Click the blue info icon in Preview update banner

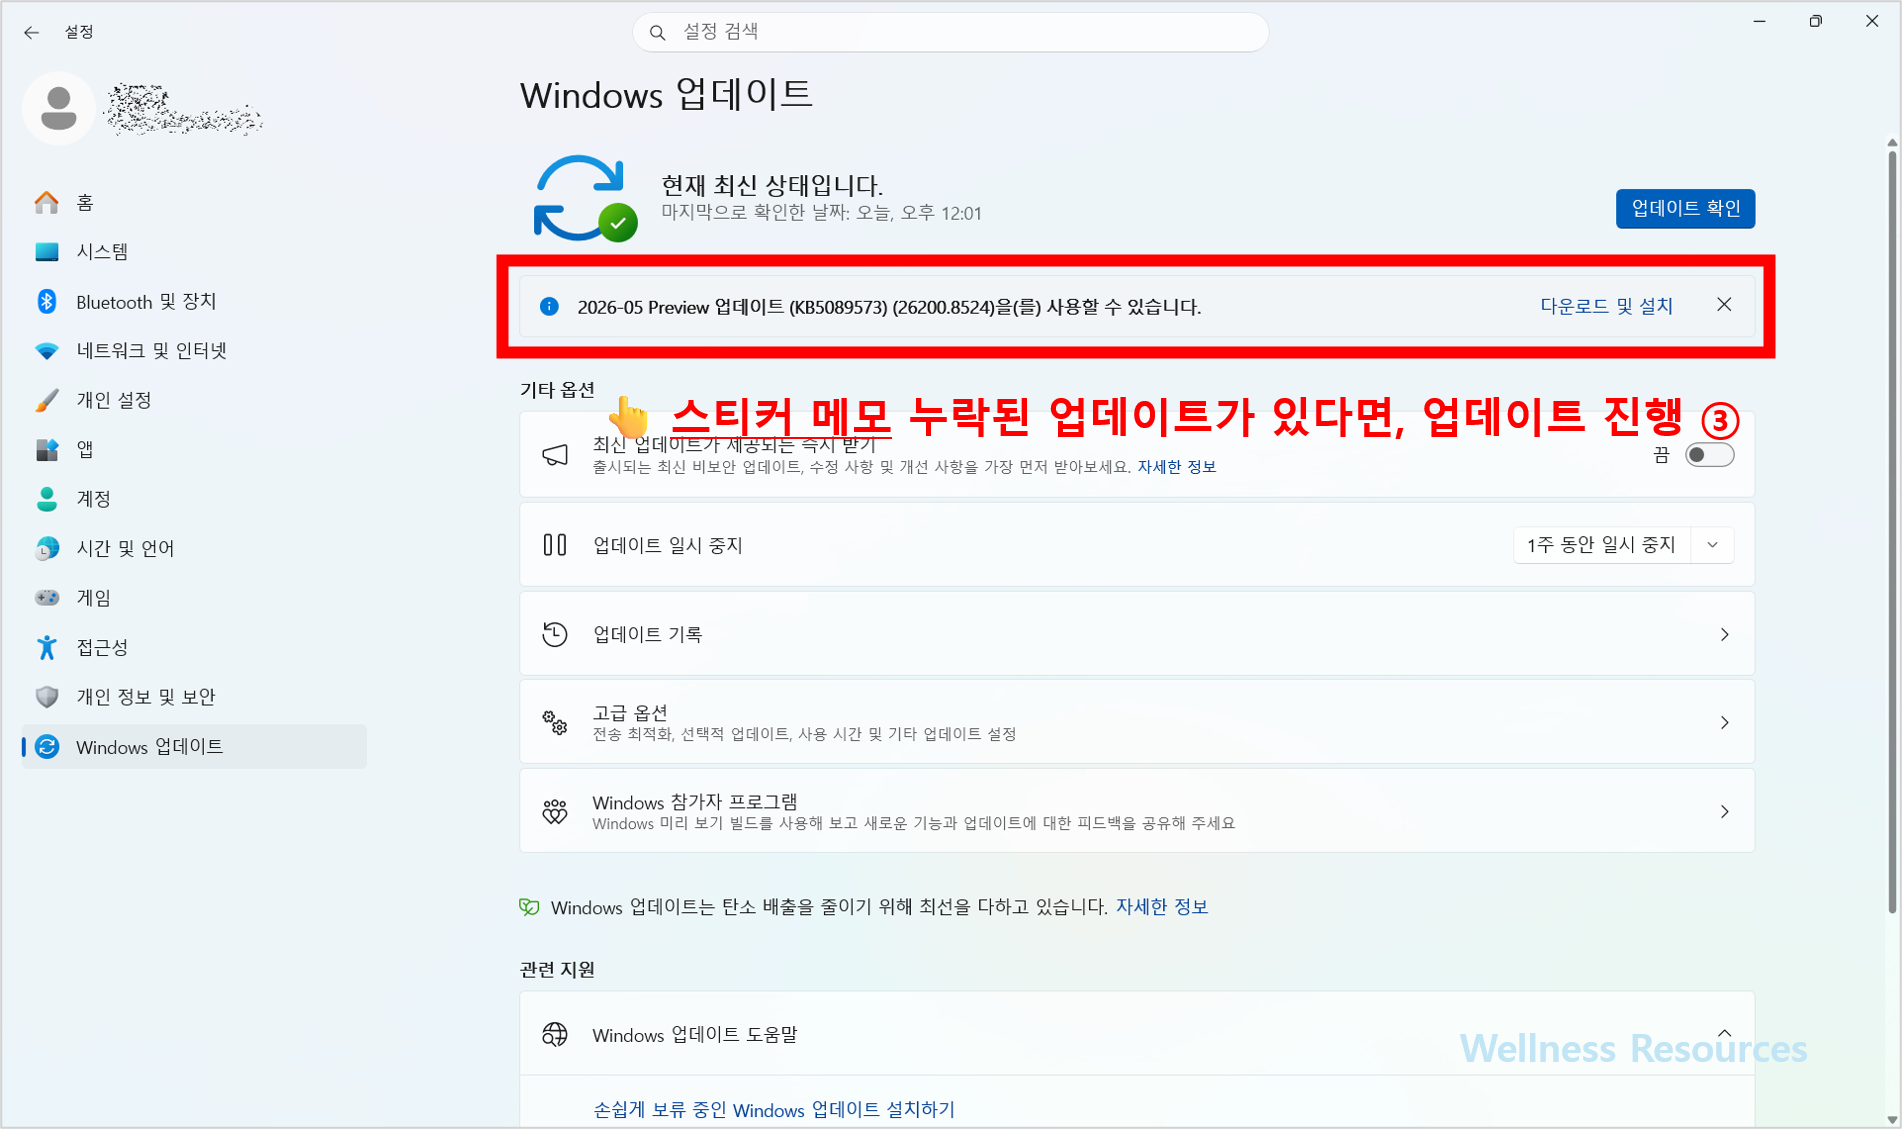(x=549, y=306)
